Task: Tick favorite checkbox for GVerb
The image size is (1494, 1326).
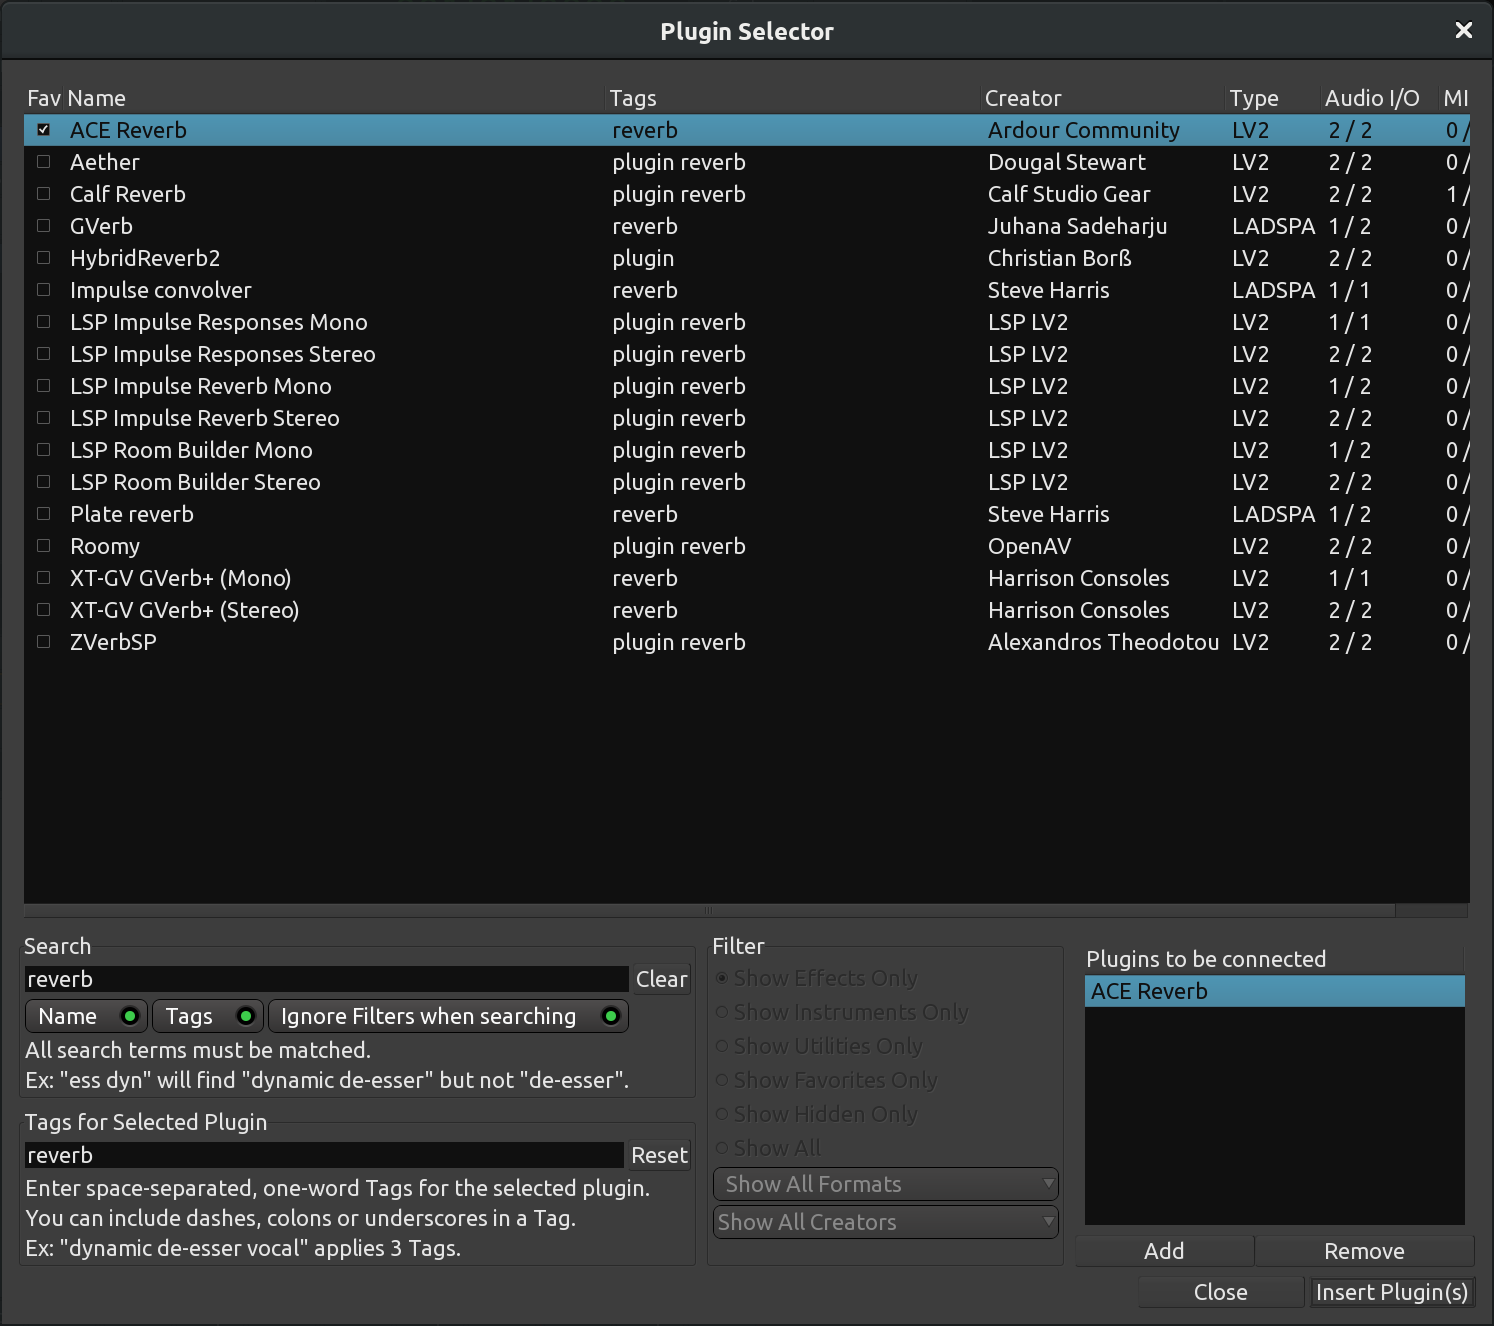Action: 44,226
